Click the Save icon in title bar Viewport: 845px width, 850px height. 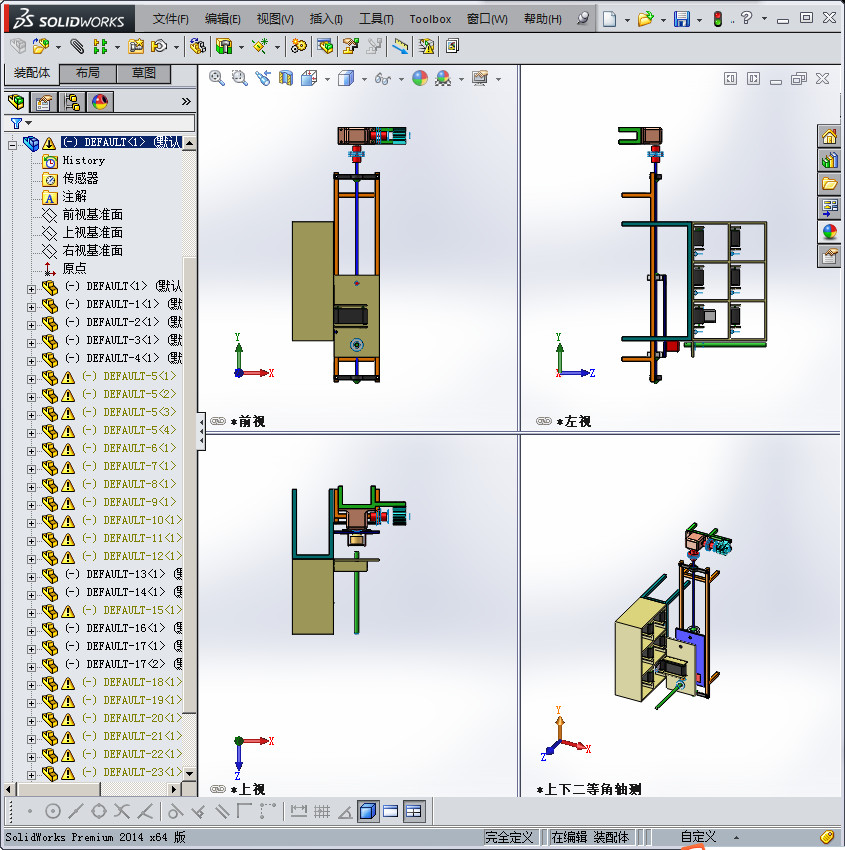click(681, 19)
